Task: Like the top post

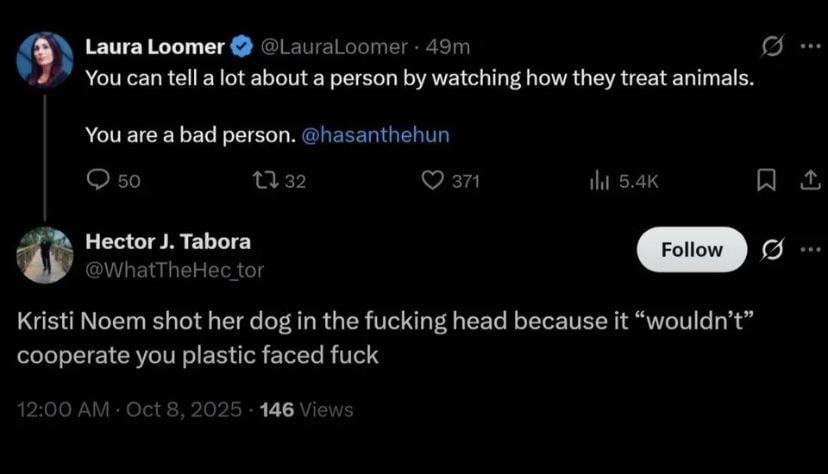Action: pos(432,180)
